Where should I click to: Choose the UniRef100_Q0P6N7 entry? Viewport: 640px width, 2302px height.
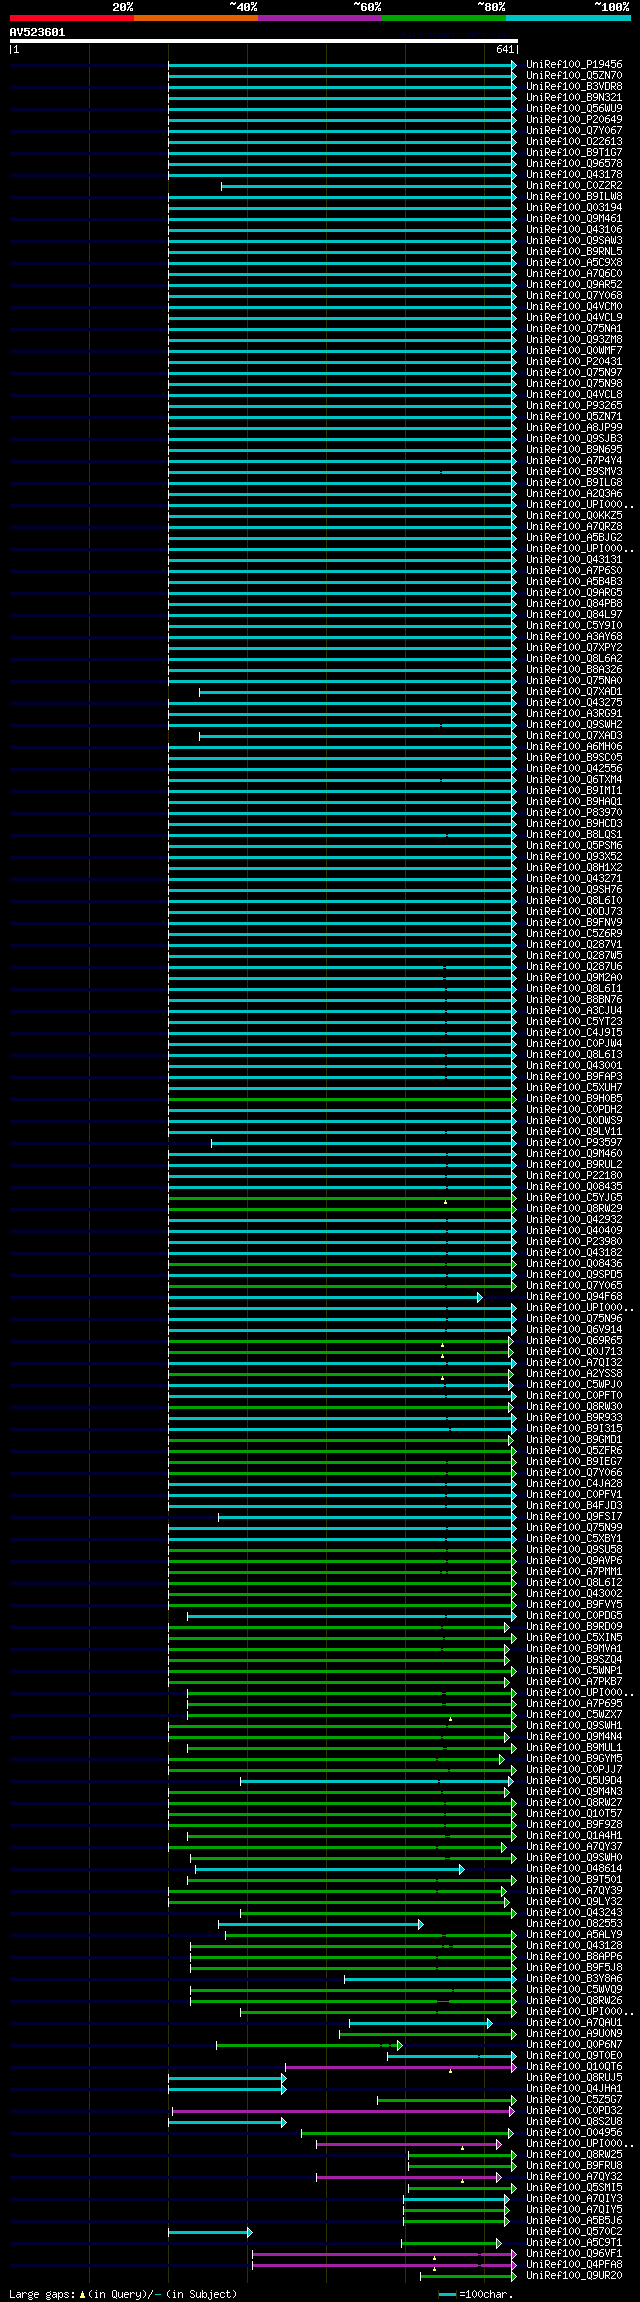coord(574,2044)
